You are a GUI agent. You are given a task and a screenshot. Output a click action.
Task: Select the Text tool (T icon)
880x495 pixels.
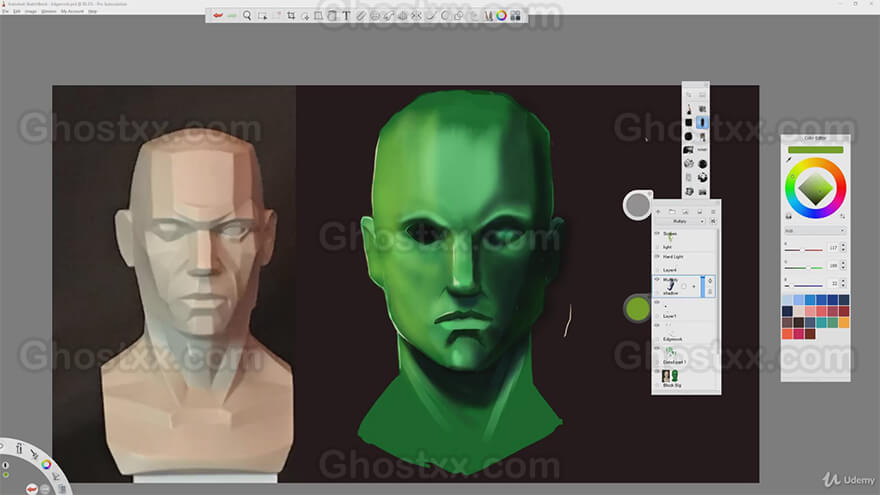coord(346,16)
